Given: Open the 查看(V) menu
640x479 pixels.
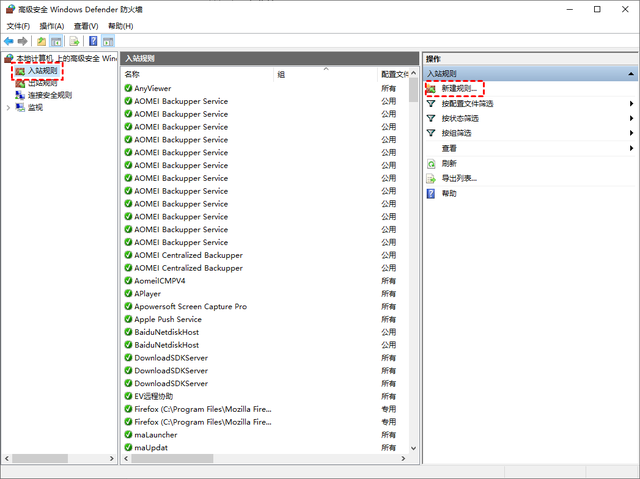Looking at the screenshot, I should coord(86,26).
